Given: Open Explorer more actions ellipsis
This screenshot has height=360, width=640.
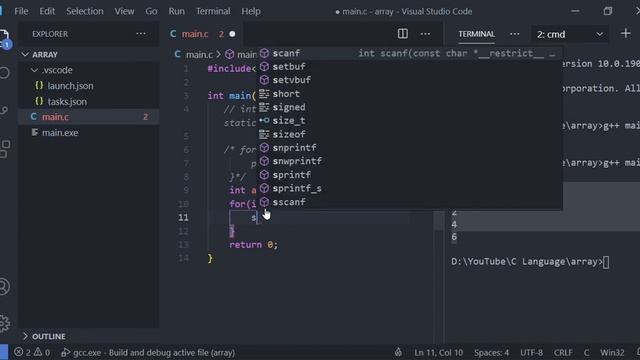Looking at the screenshot, I should click(x=141, y=34).
